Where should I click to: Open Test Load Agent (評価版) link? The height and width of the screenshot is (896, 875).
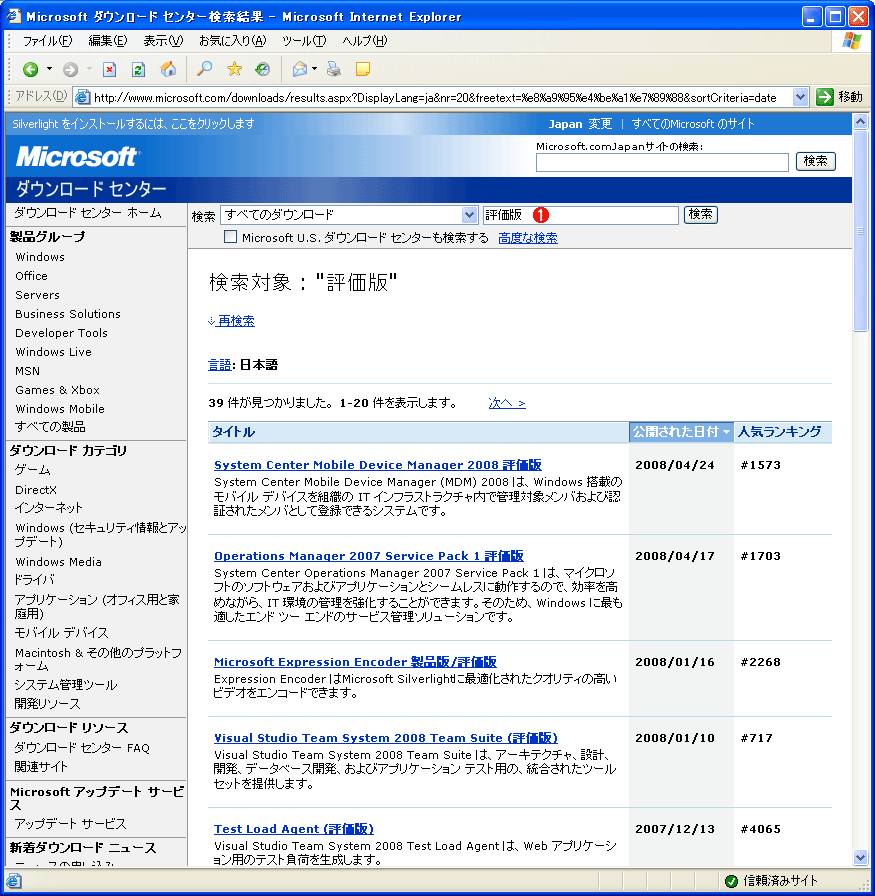tap(294, 829)
